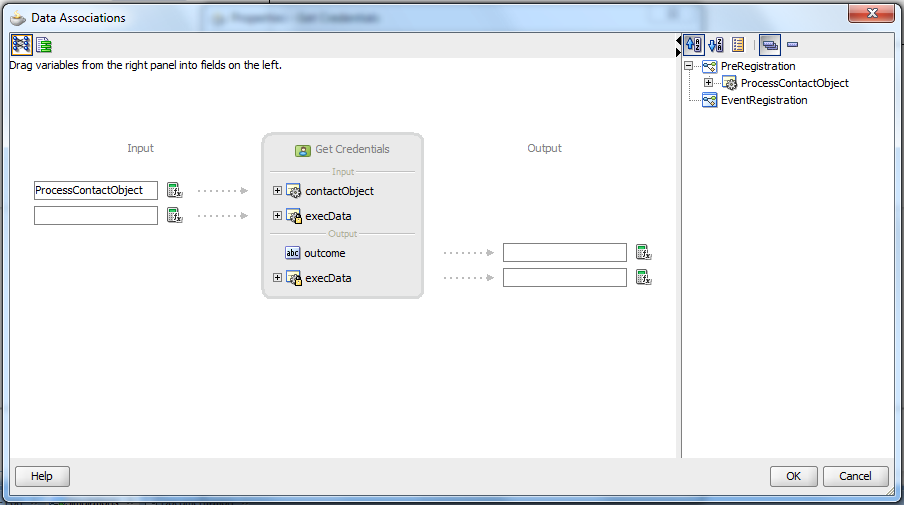Click the list view icon in variables toolbar
Viewport: 904px width, 505px height.
738,44
